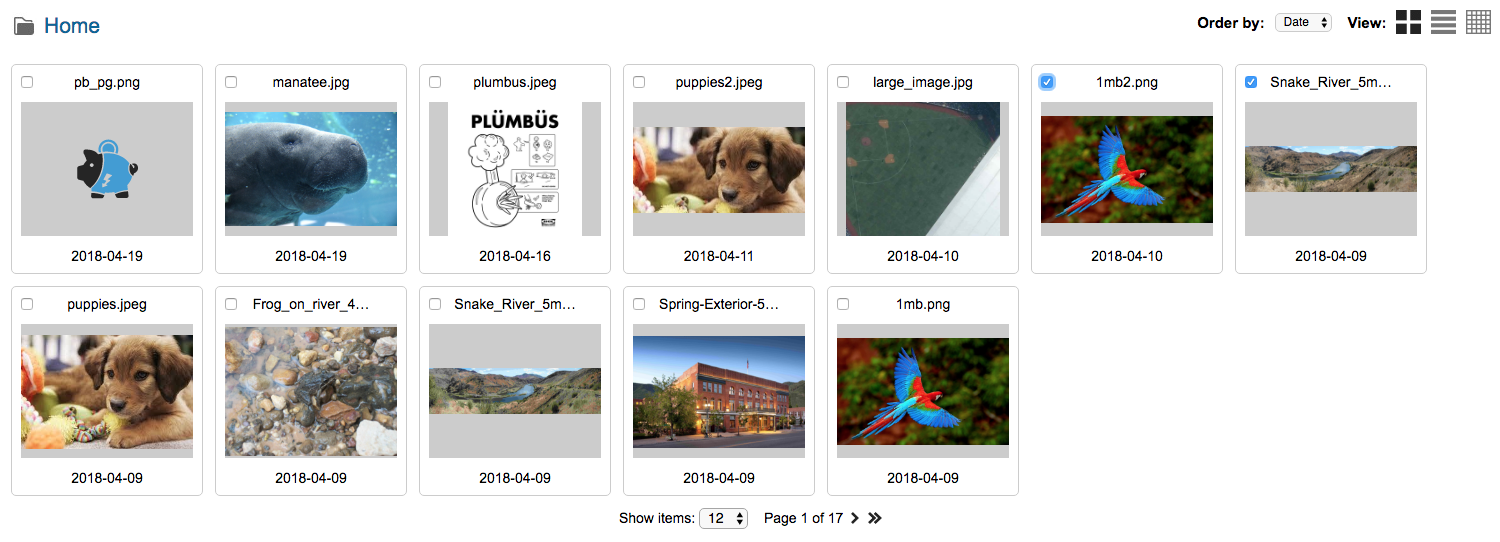Open the piggy bank pb_pg.png thumbnail
Screen dimensions: 1500x542
(x=107, y=169)
